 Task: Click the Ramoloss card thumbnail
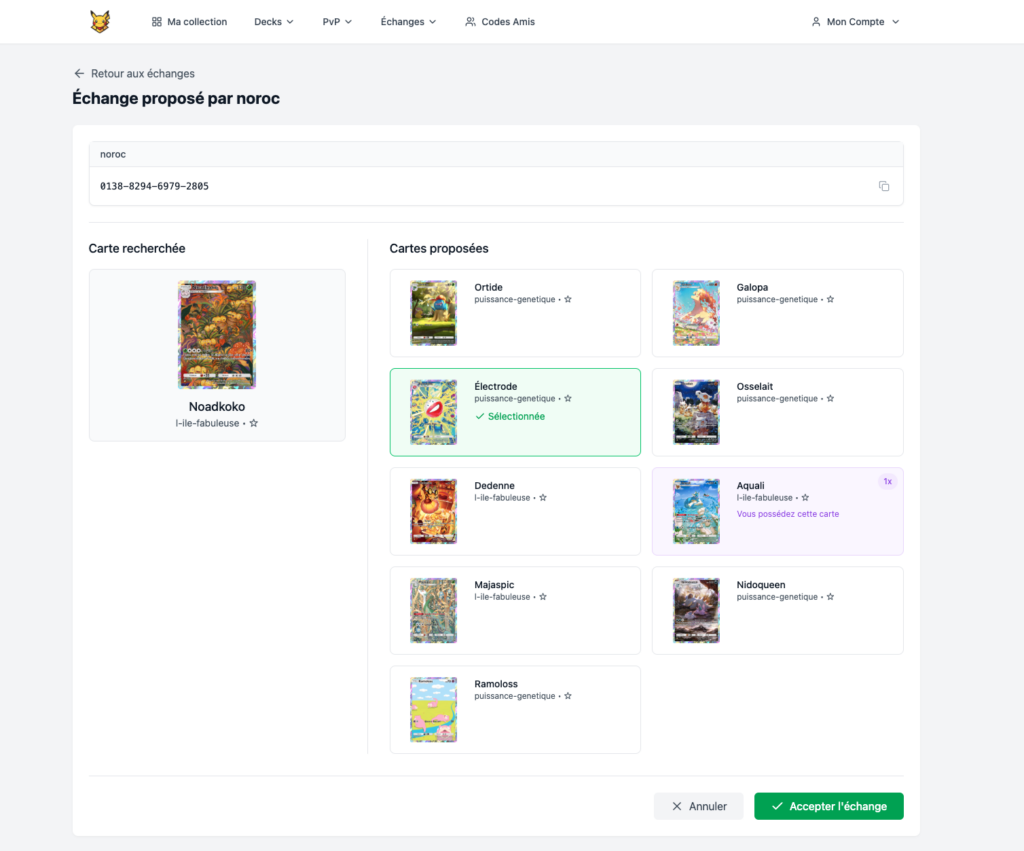[434, 710]
